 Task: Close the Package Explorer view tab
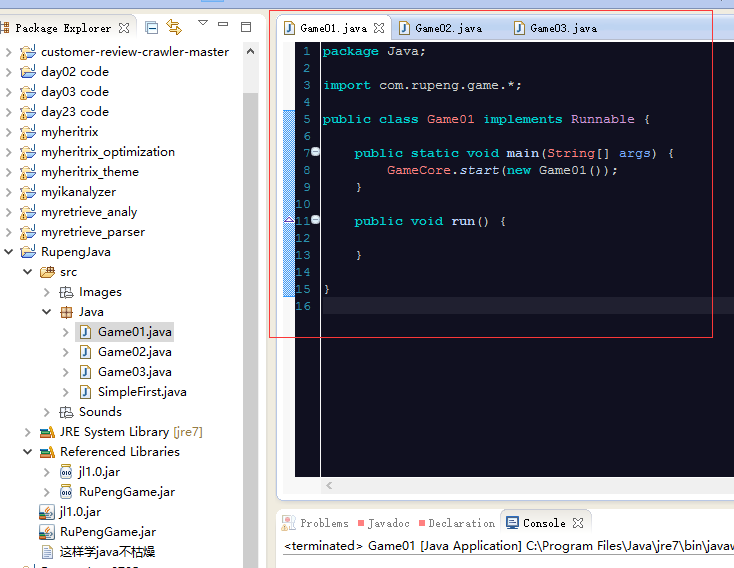click(x=124, y=28)
